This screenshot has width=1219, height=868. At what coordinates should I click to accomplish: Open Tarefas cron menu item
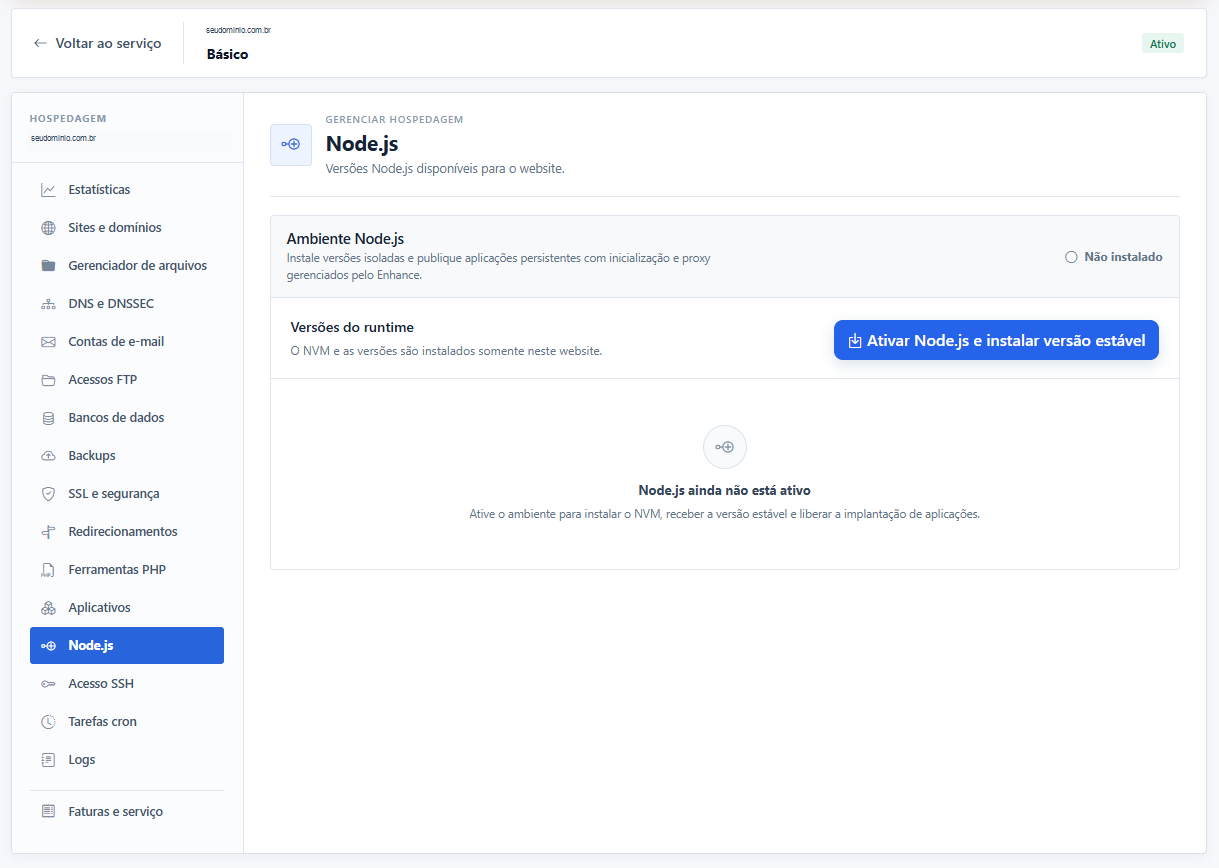[x=127, y=722]
